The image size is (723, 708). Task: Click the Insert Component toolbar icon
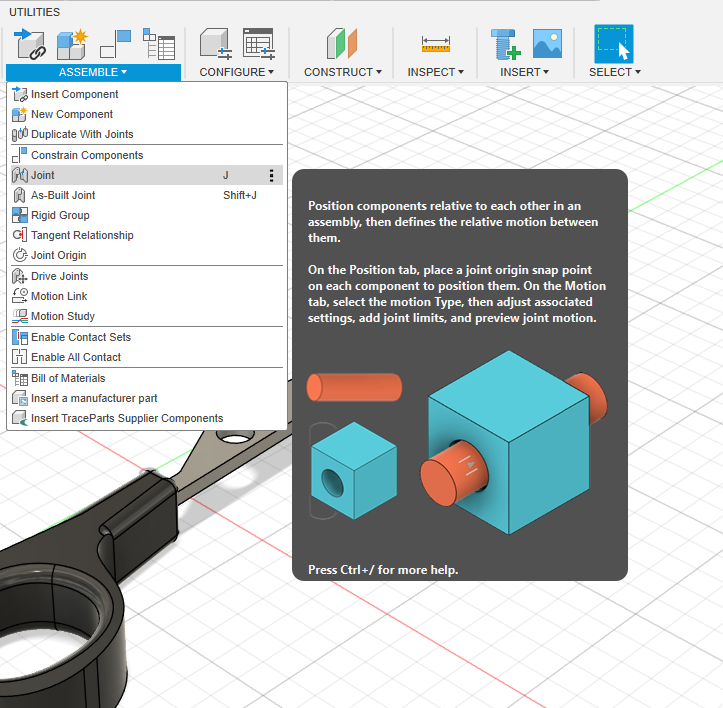(x=30, y=43)
